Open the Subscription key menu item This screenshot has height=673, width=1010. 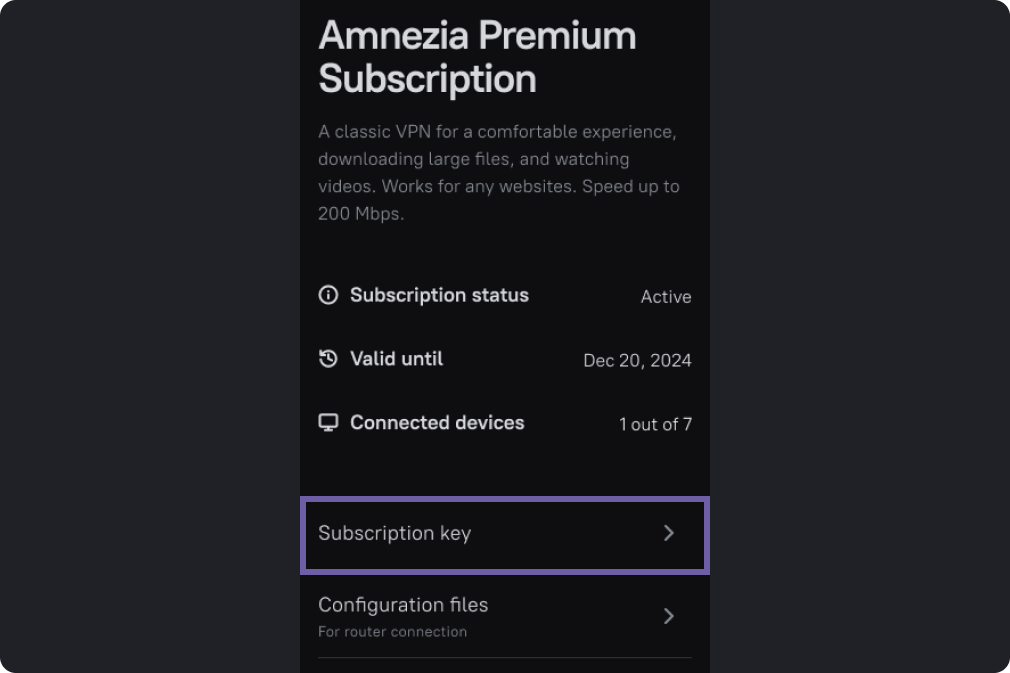click(x=505, y=535)
